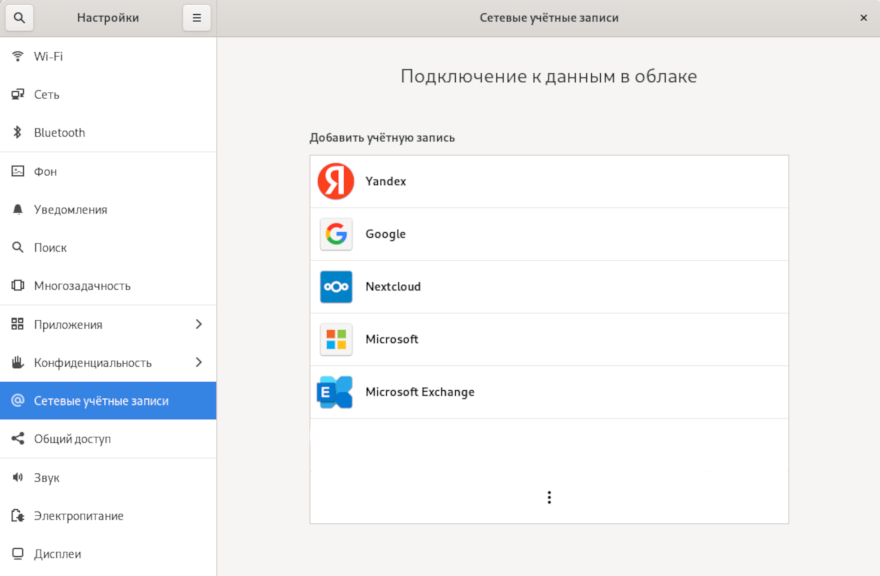Screen dimensions: 880x576
Task: Add a Nextcloud account
Action: tap(393, 287)
